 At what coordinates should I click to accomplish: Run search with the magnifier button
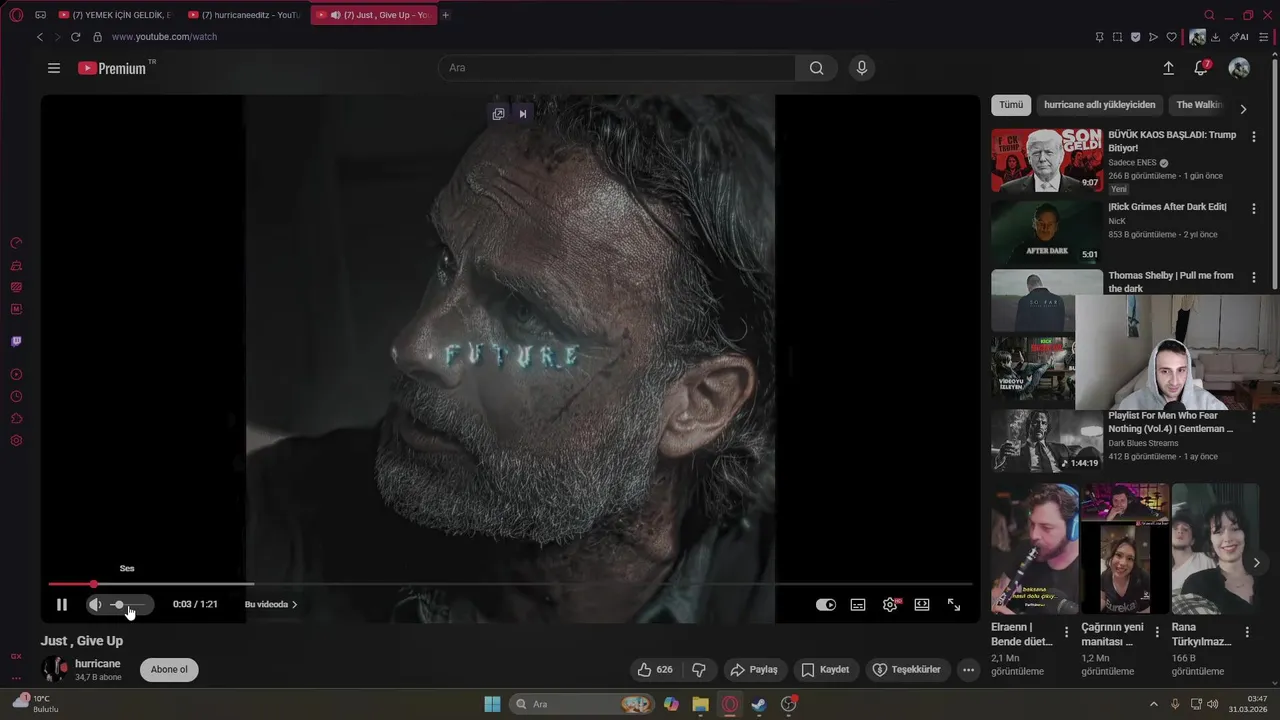817,68
